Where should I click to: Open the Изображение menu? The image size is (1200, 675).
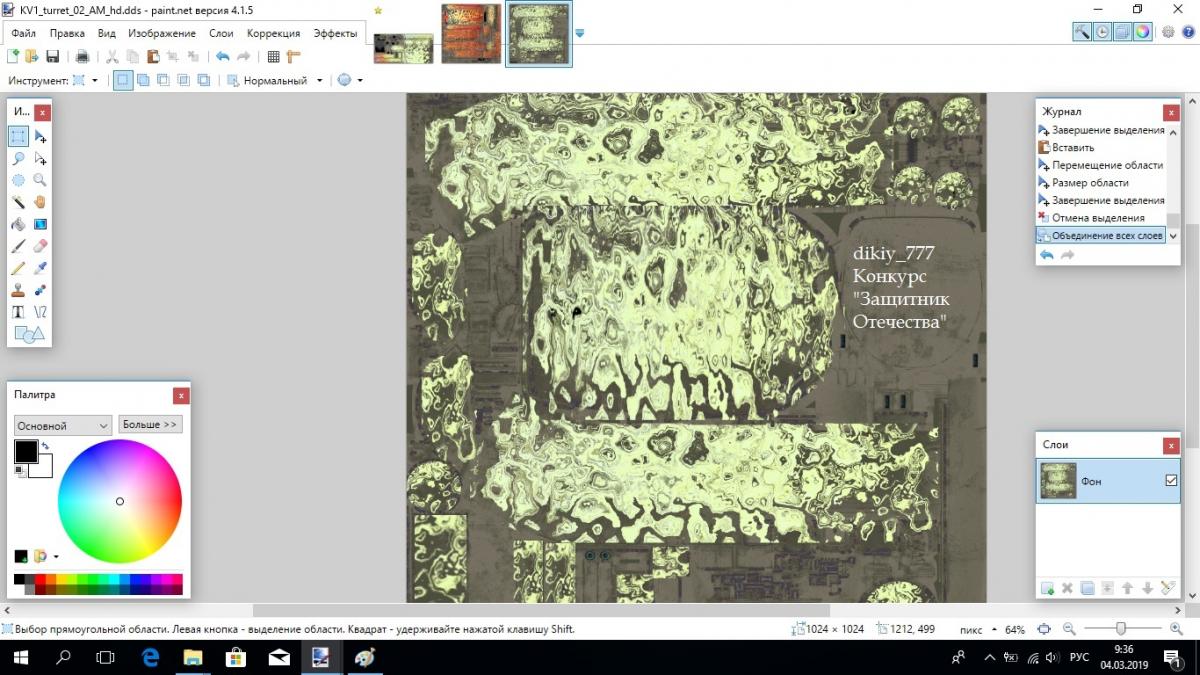(162, 33)
